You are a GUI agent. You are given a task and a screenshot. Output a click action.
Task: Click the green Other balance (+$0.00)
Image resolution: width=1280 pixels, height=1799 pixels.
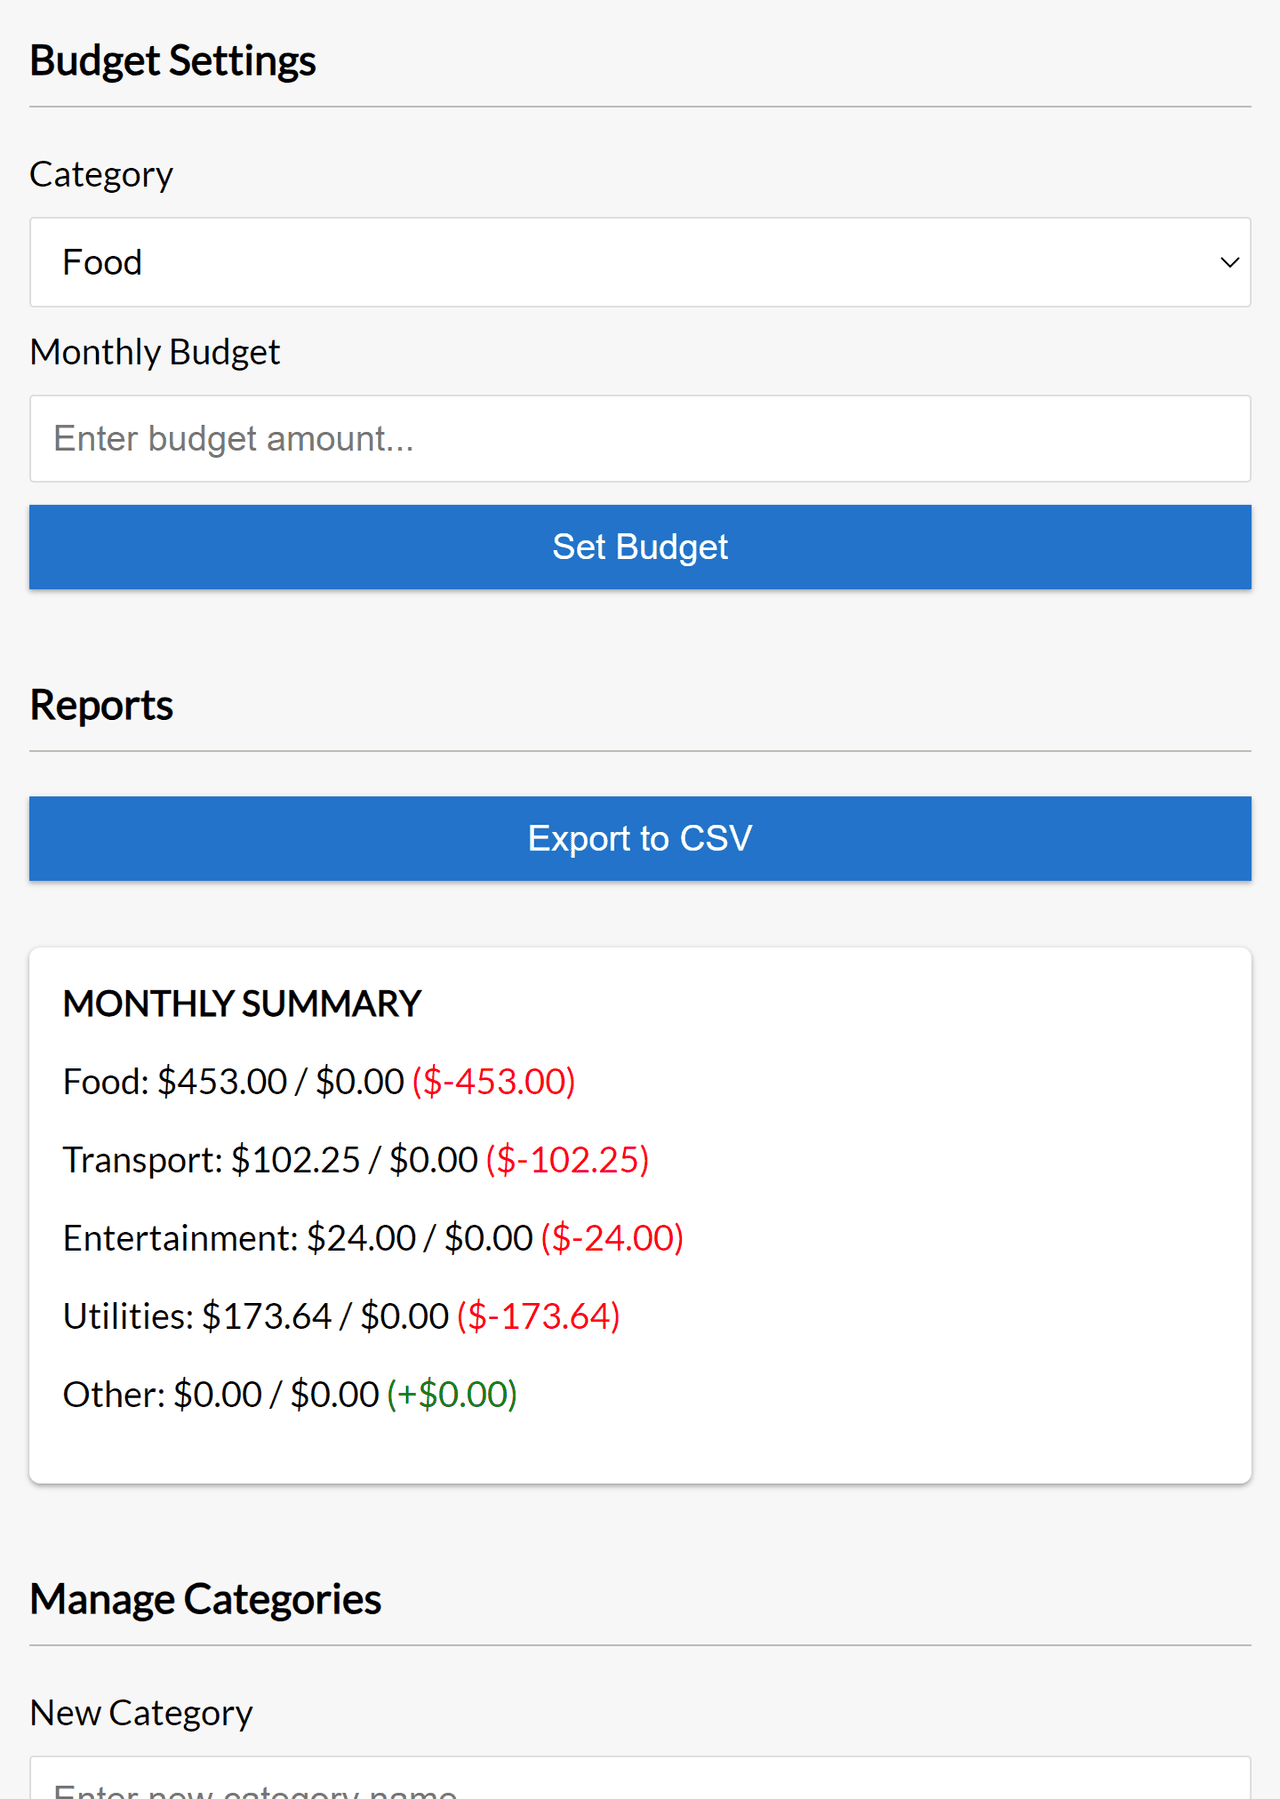pos(452,1394)
